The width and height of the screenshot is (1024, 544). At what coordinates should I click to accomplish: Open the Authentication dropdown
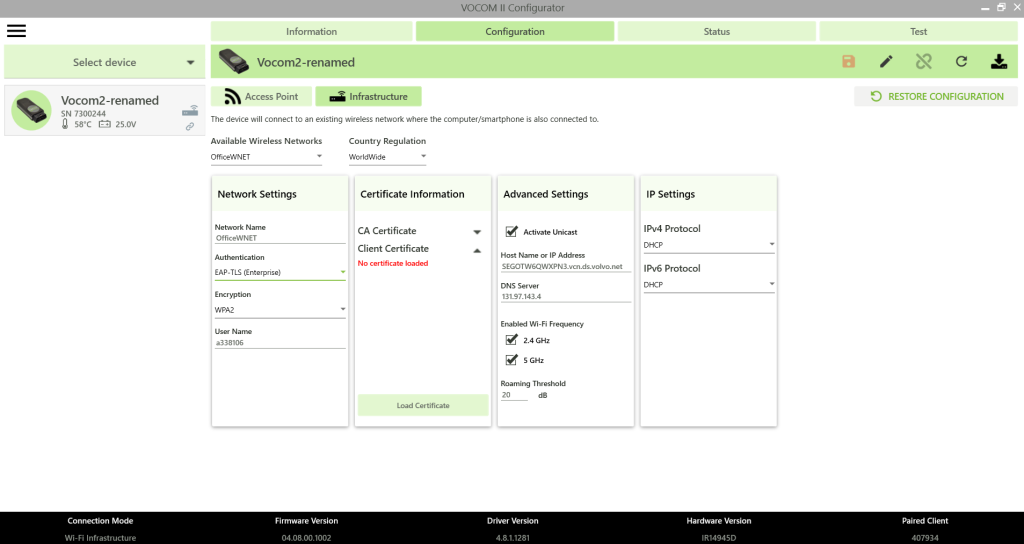pos(280,272)
